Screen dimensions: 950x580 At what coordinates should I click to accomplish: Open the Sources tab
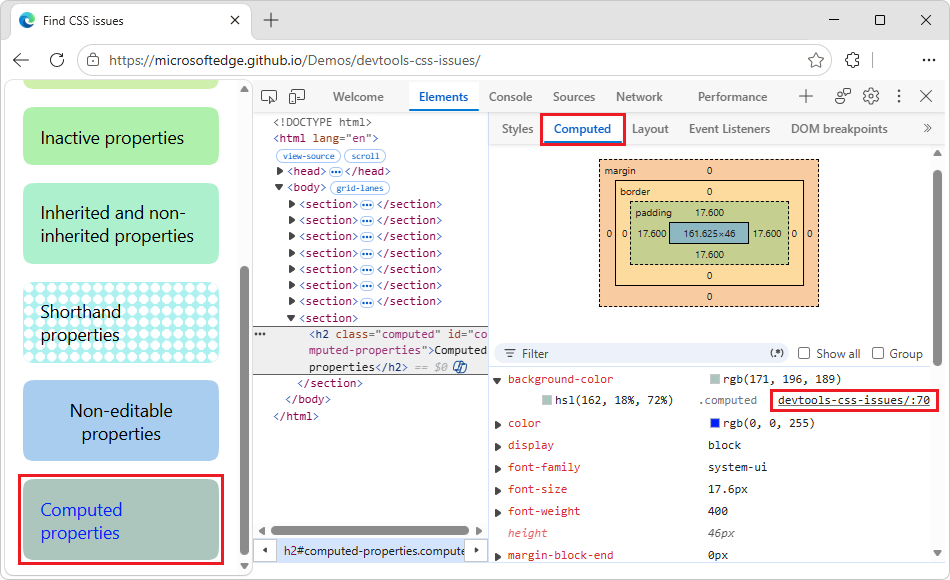[x=574, y=96]
